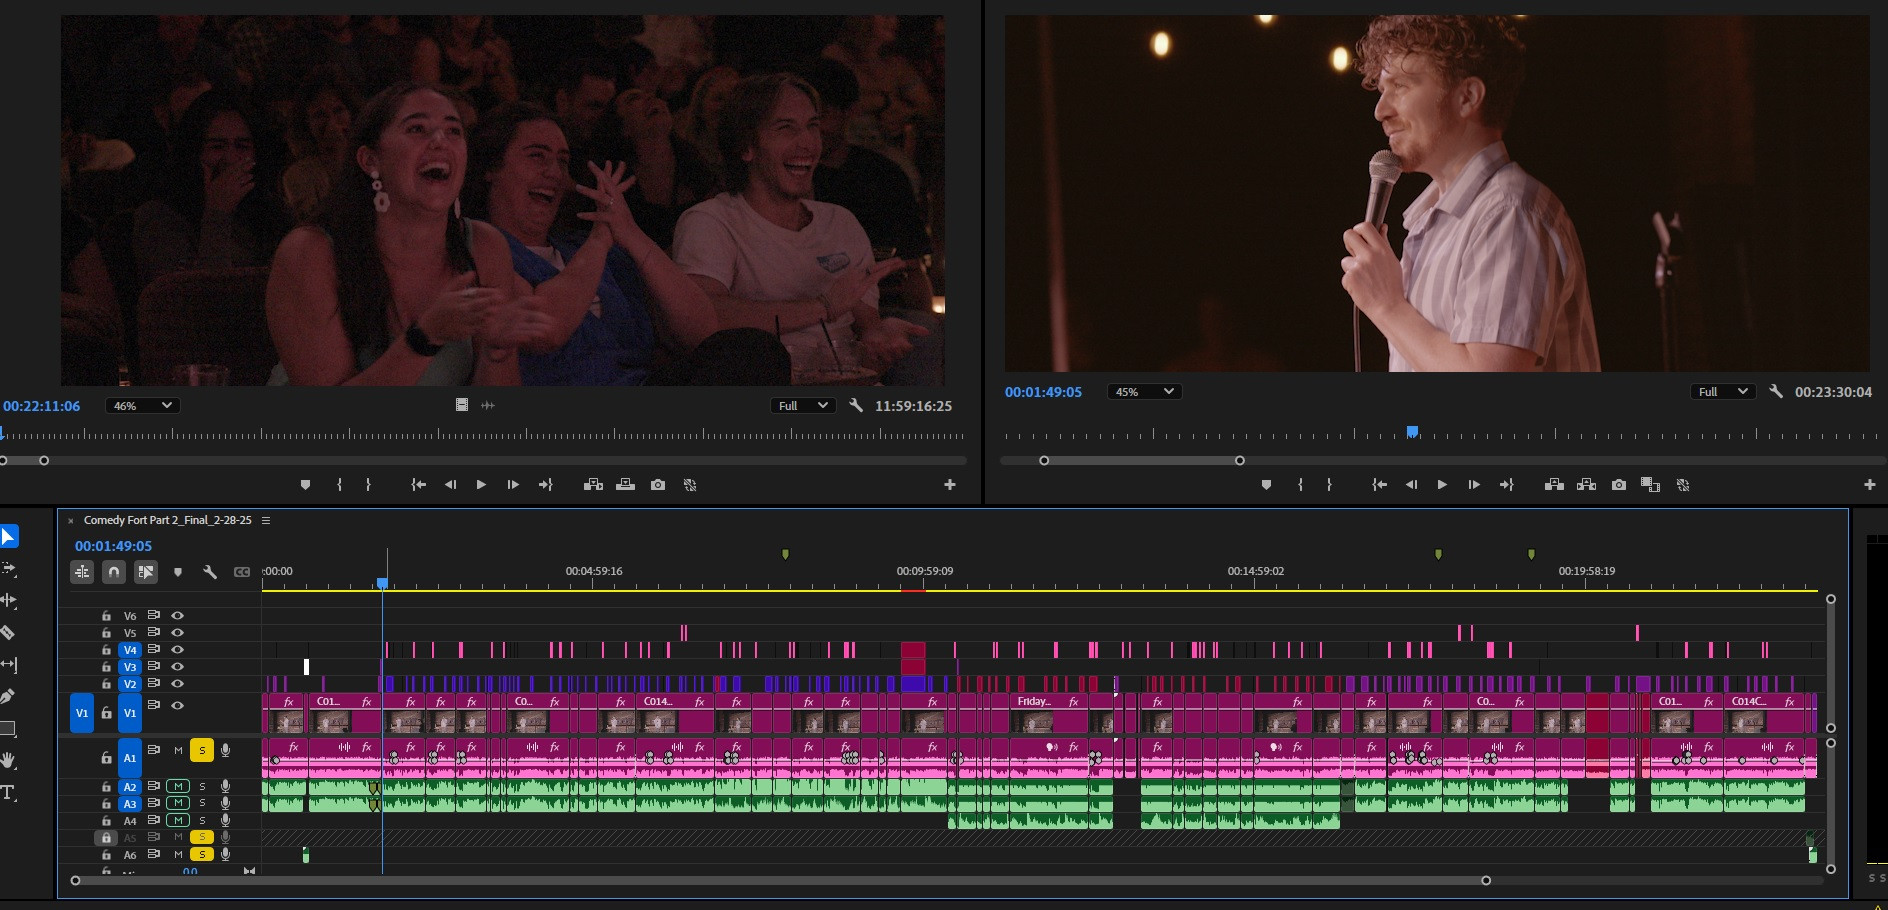1888x910 pixels.
Task: Enable voice-over record on A1 microphone
Action: point(226,750)
